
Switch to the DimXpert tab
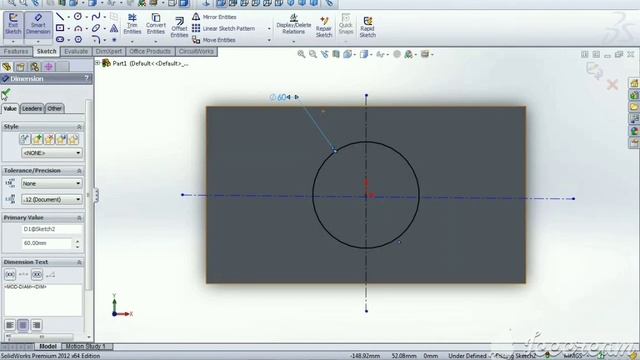point(109,51)
